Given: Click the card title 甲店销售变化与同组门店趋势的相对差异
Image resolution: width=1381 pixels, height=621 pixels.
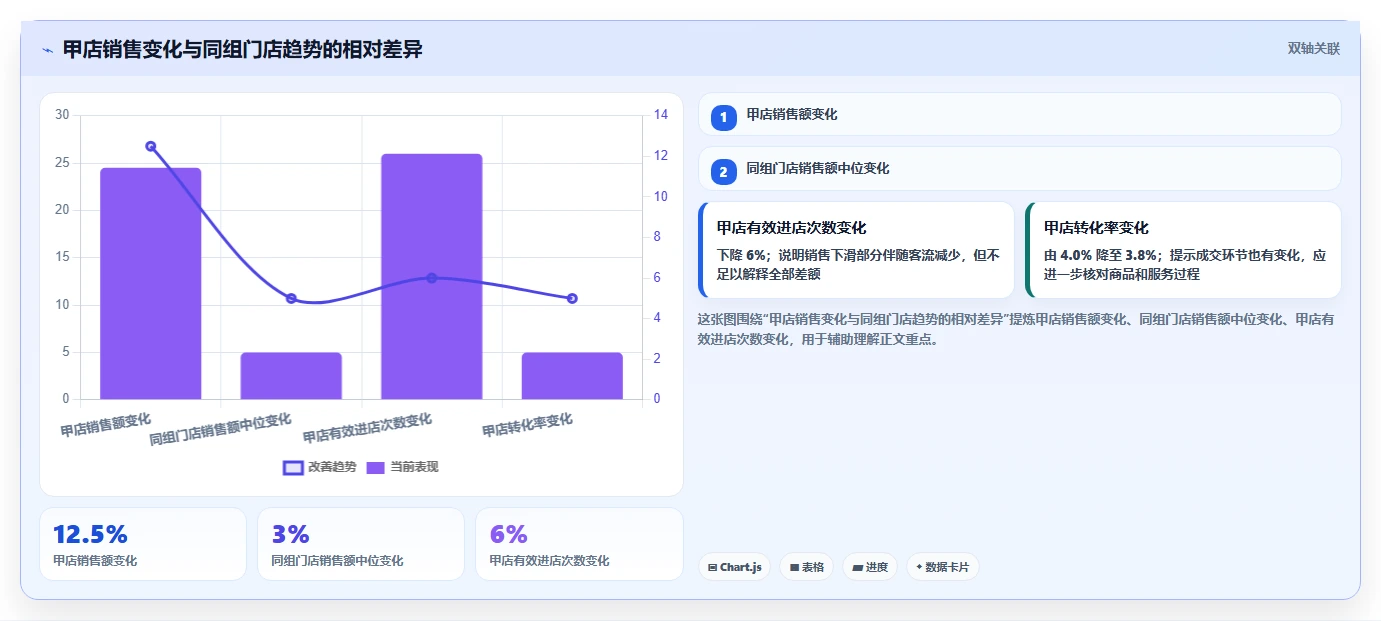Looking at the screenshot, I should pos(243,50).
